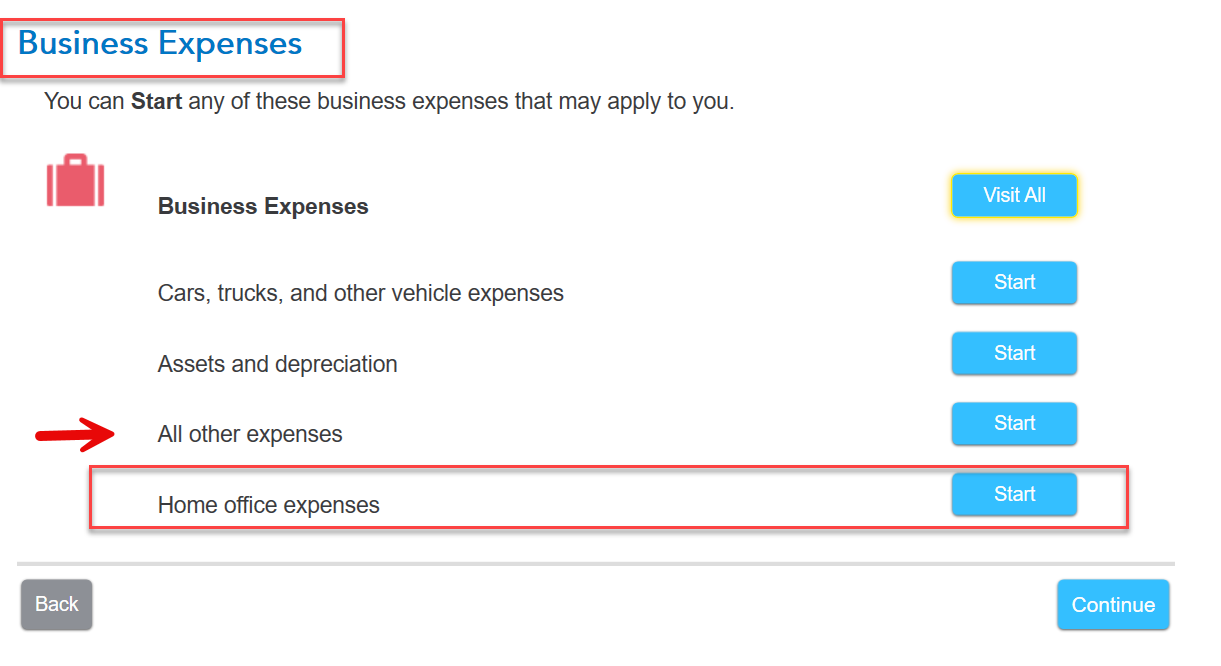Screen dimensions: 1221x666
Task: Click the blue Business Expenses page heading
Action: click(160, 44)
